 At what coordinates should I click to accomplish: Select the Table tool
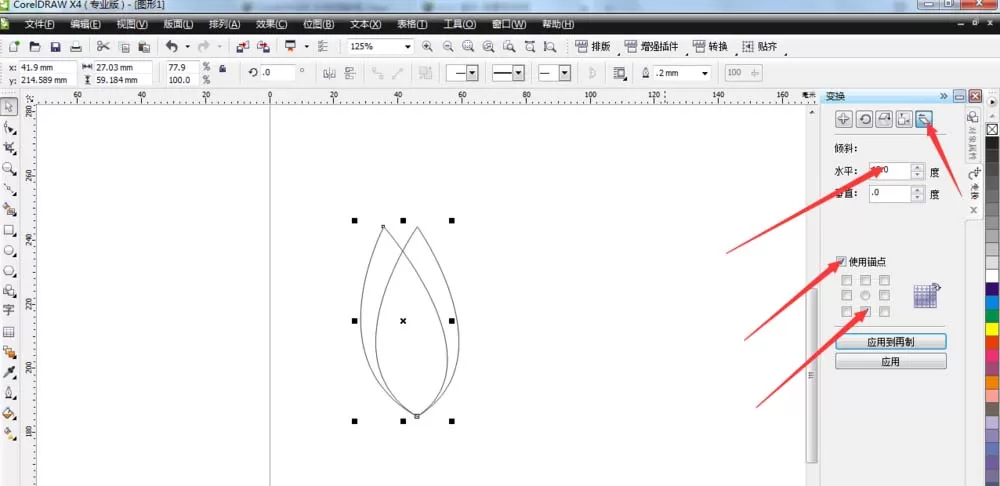coord(9,332)
